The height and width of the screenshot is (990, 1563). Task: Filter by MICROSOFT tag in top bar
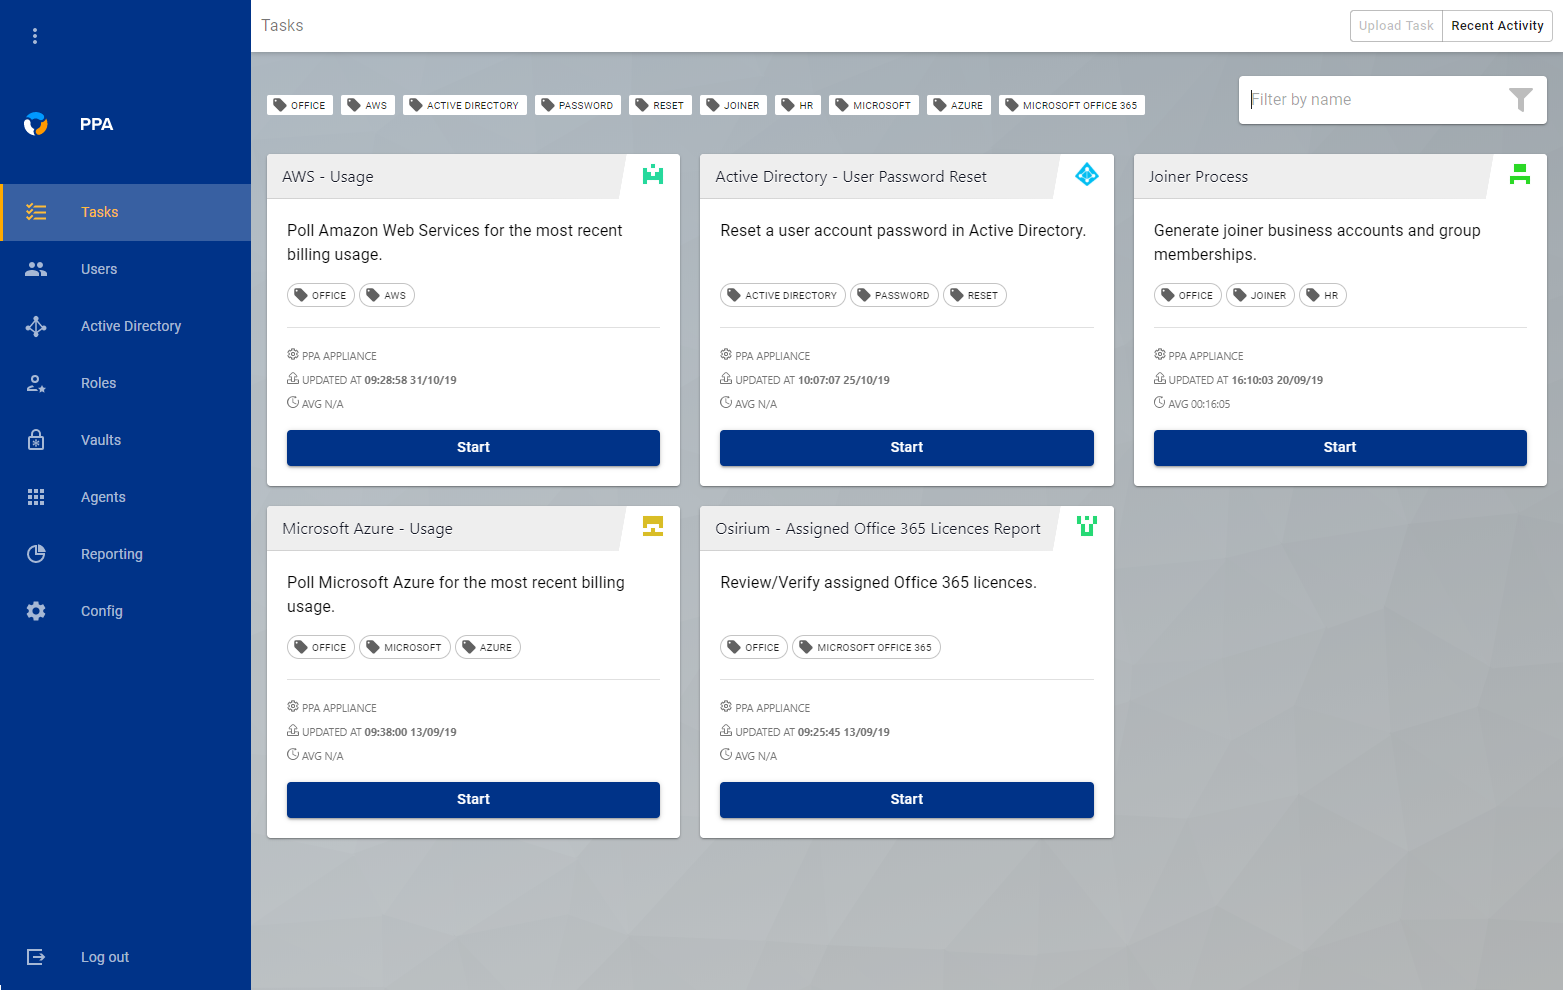[x=874, y=105]
